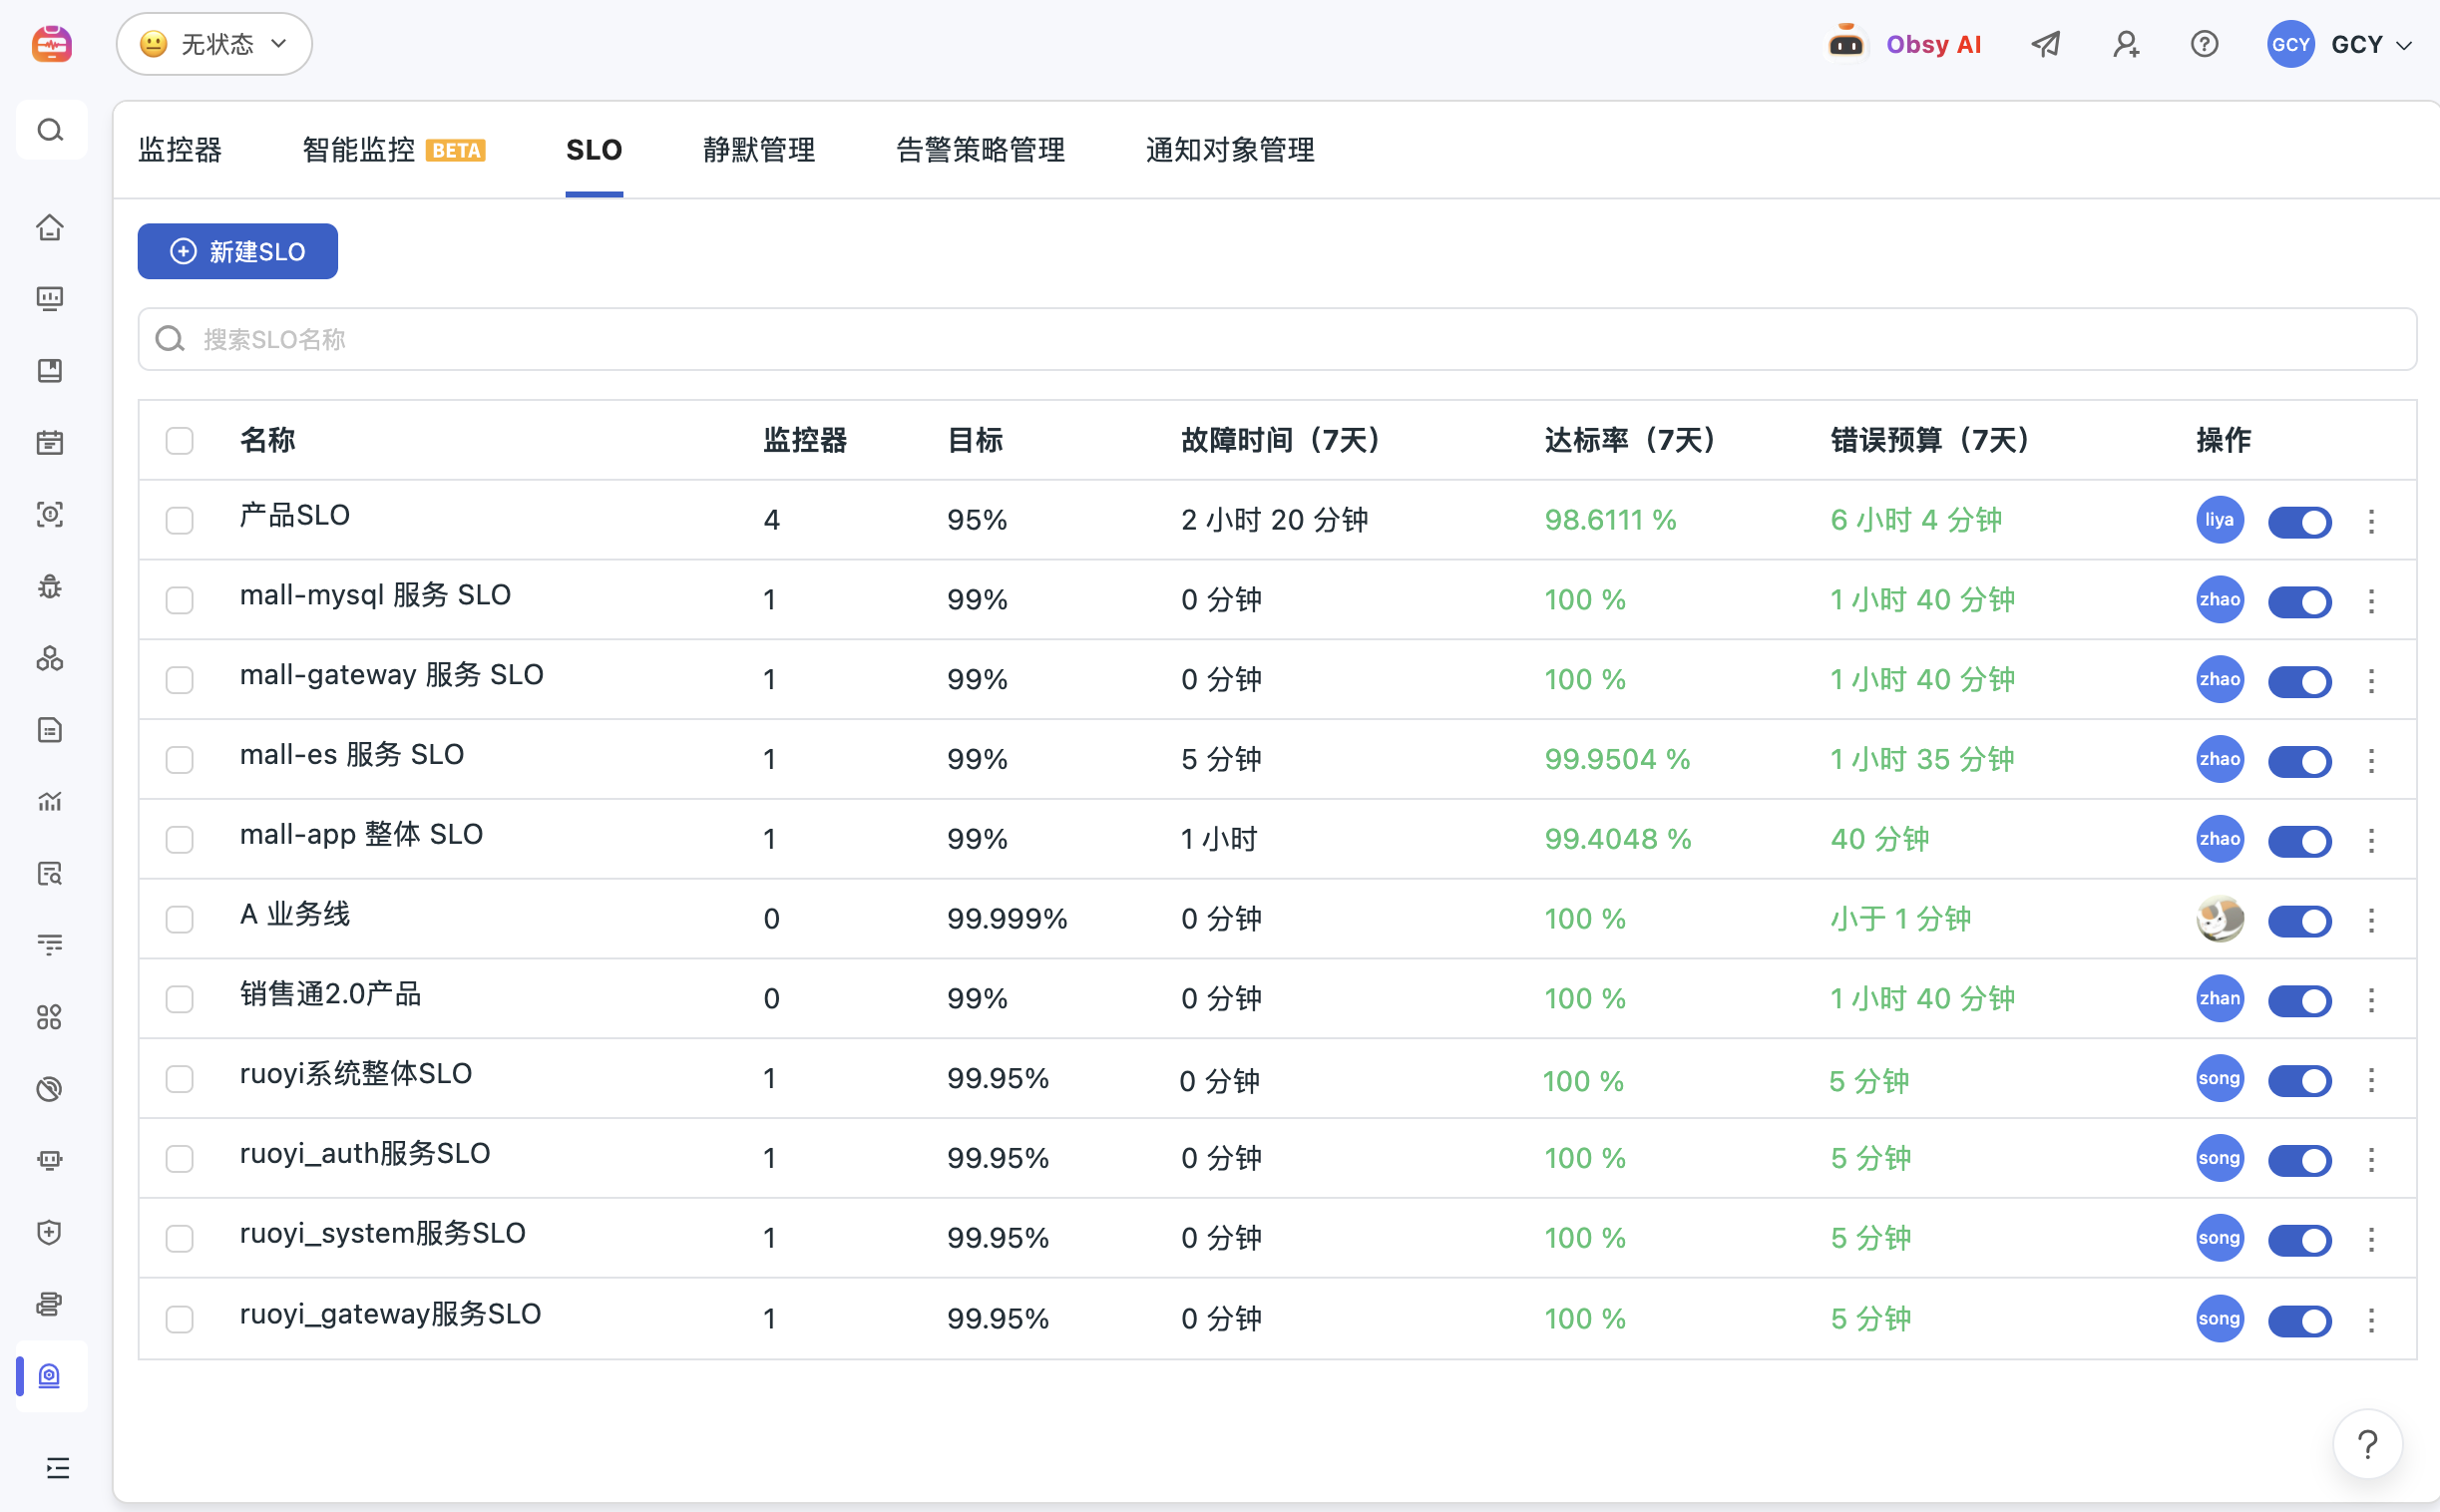Expand the sidebar menu at bottom

point(58,1467)
